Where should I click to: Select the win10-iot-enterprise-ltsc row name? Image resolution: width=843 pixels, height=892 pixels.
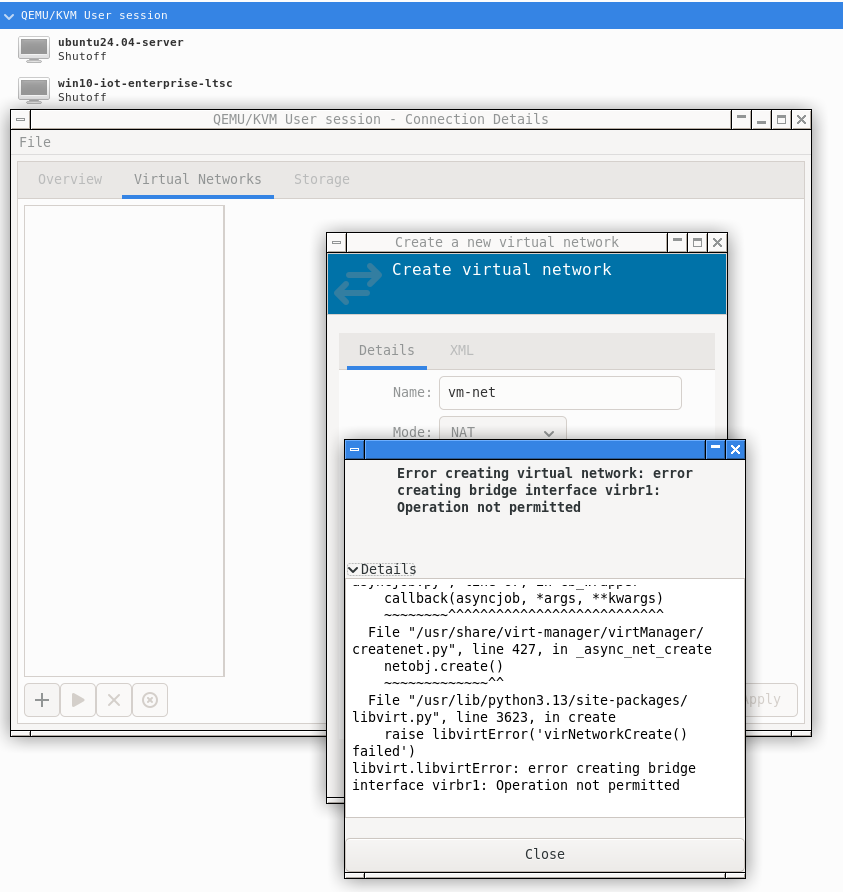(145, 83)
